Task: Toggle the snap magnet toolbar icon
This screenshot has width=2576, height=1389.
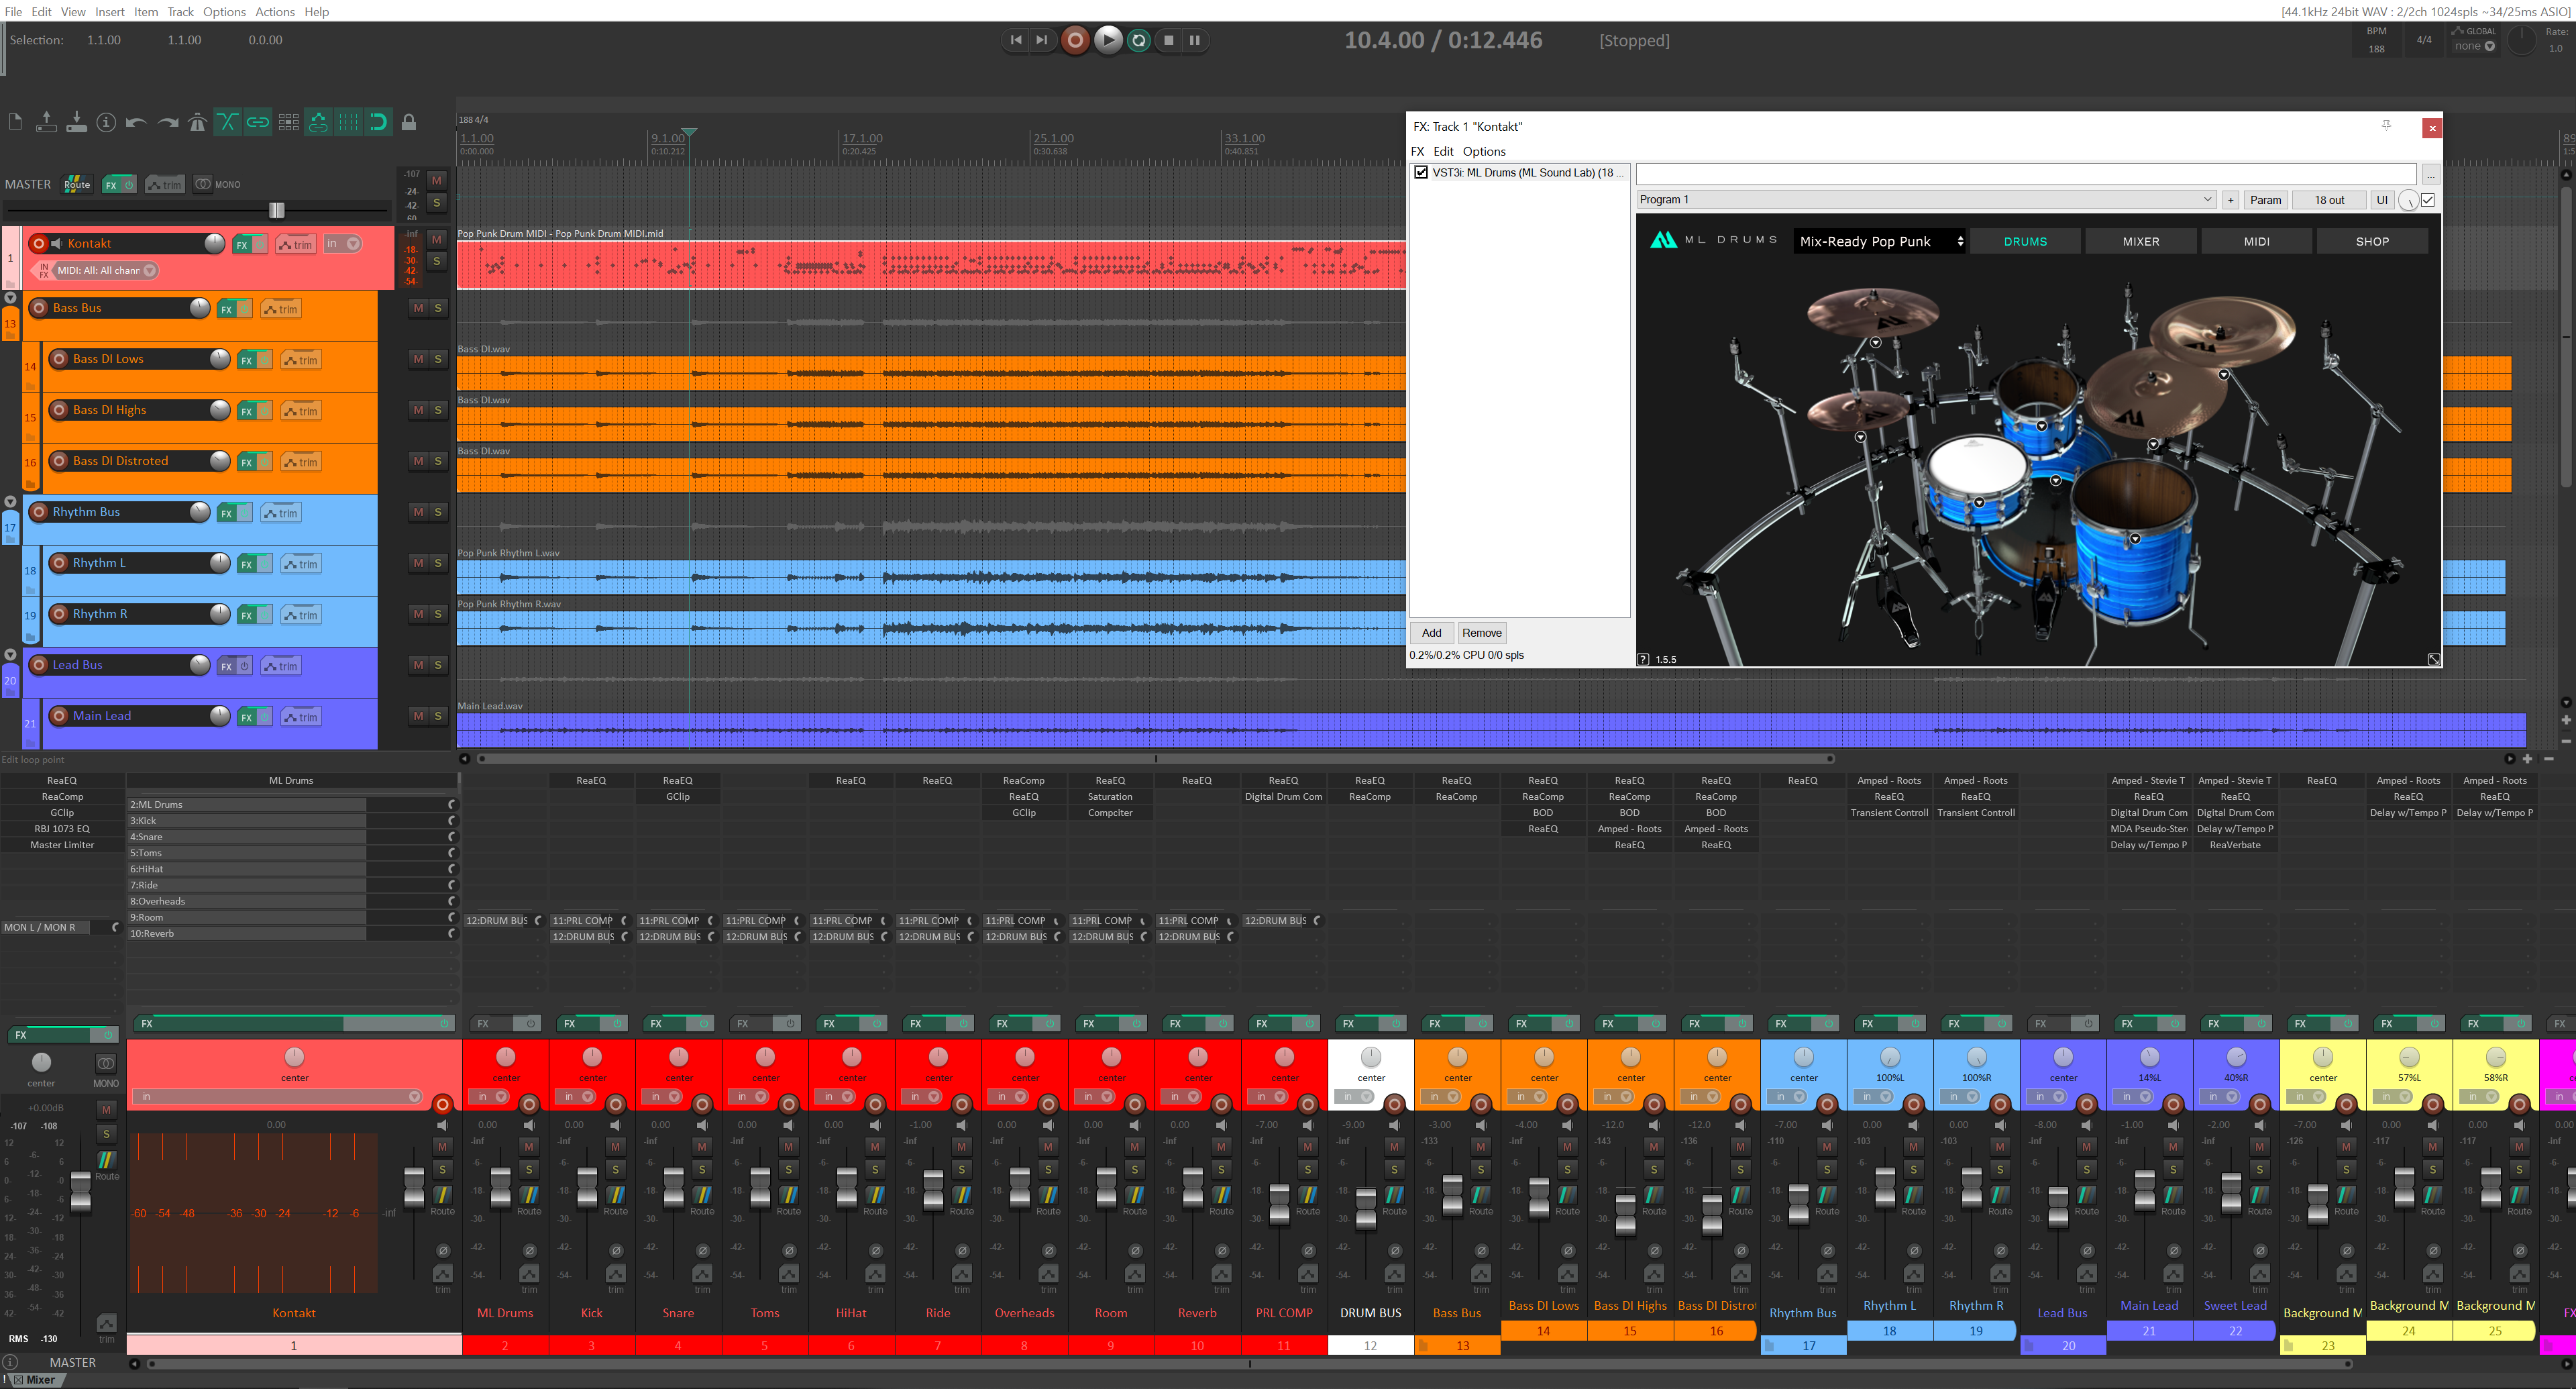Action: coord(378,122)
